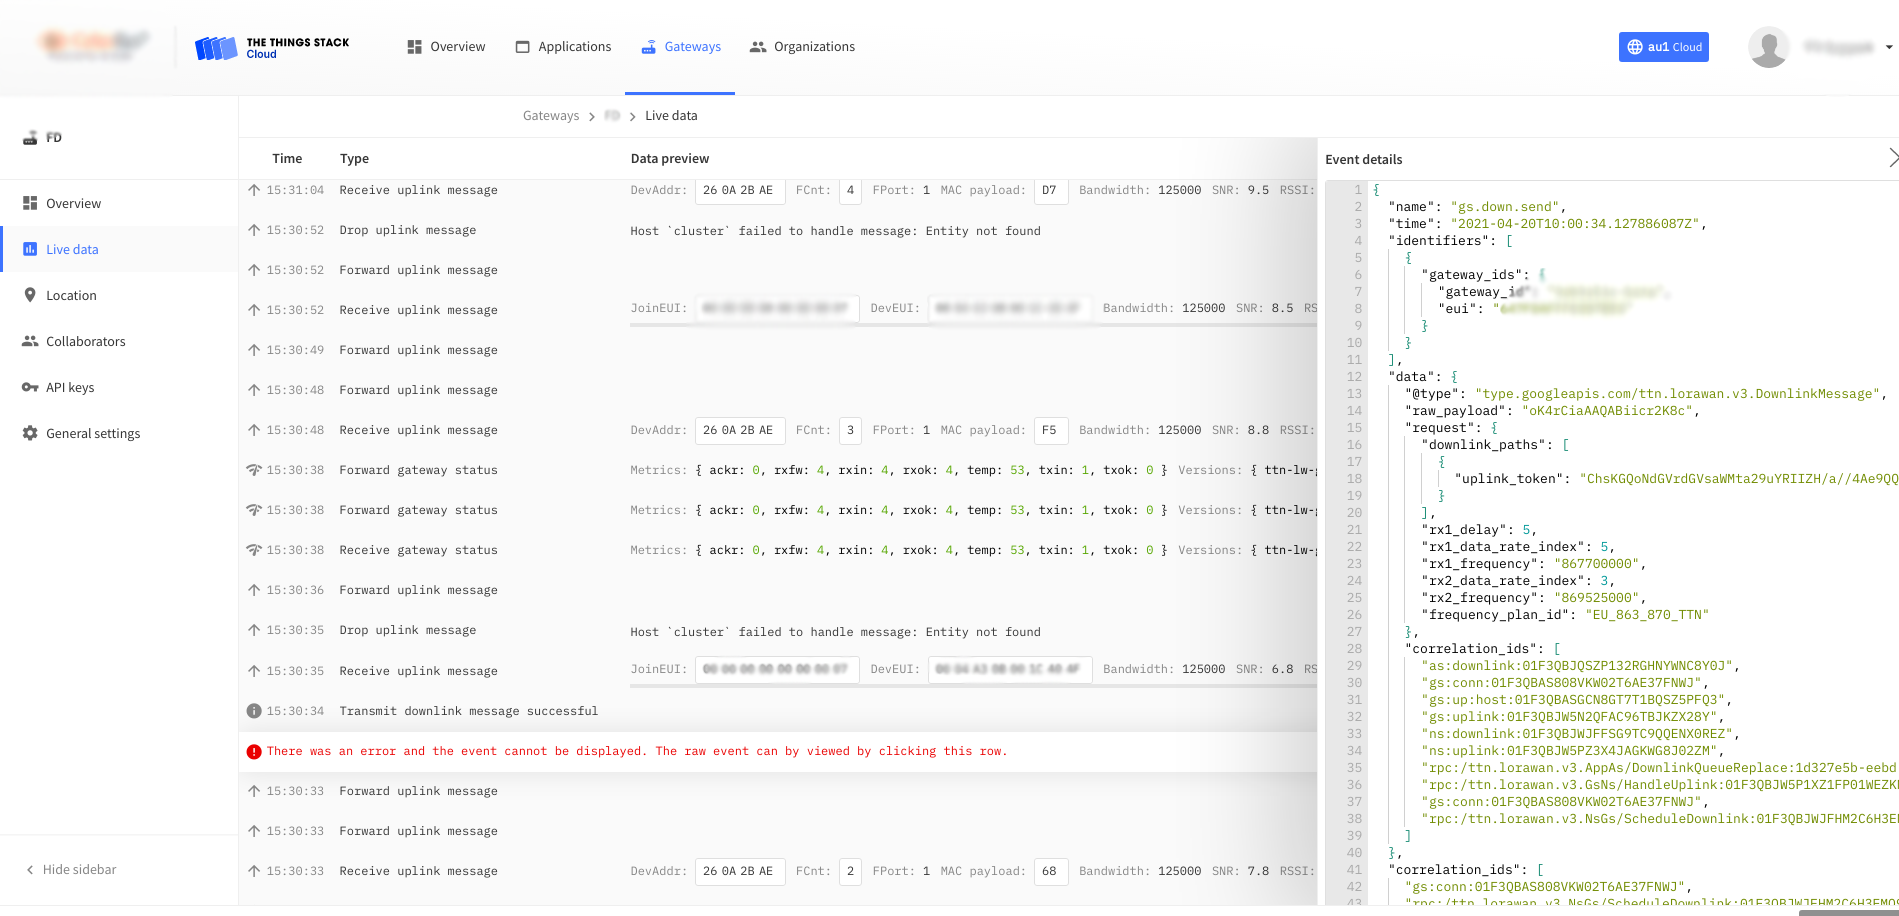Click the FD gateway icon at sidebar top
1899x916 pixels.
(x=29, y=137)
